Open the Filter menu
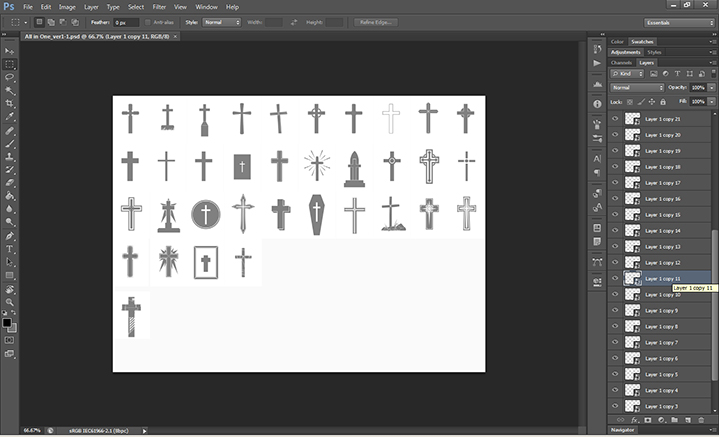 [159, 6]
